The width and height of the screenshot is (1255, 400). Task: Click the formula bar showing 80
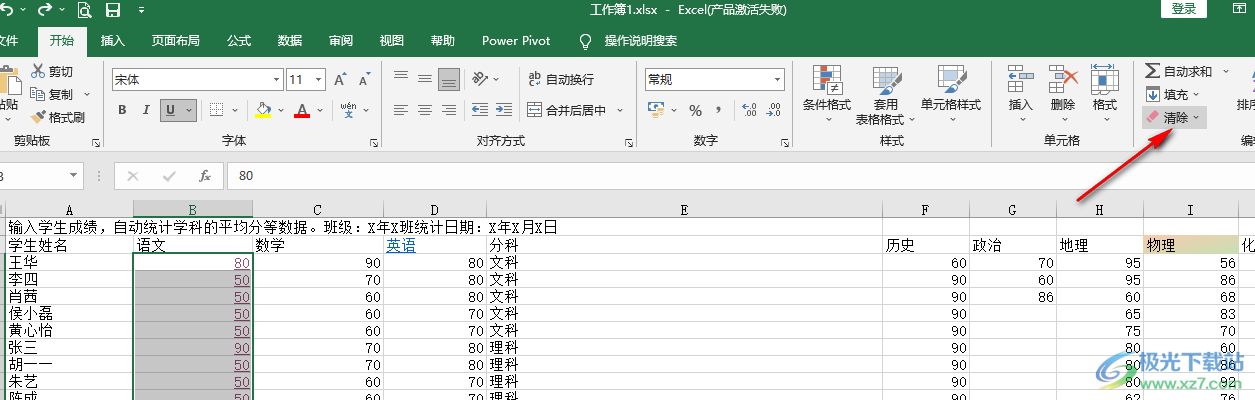740,175
